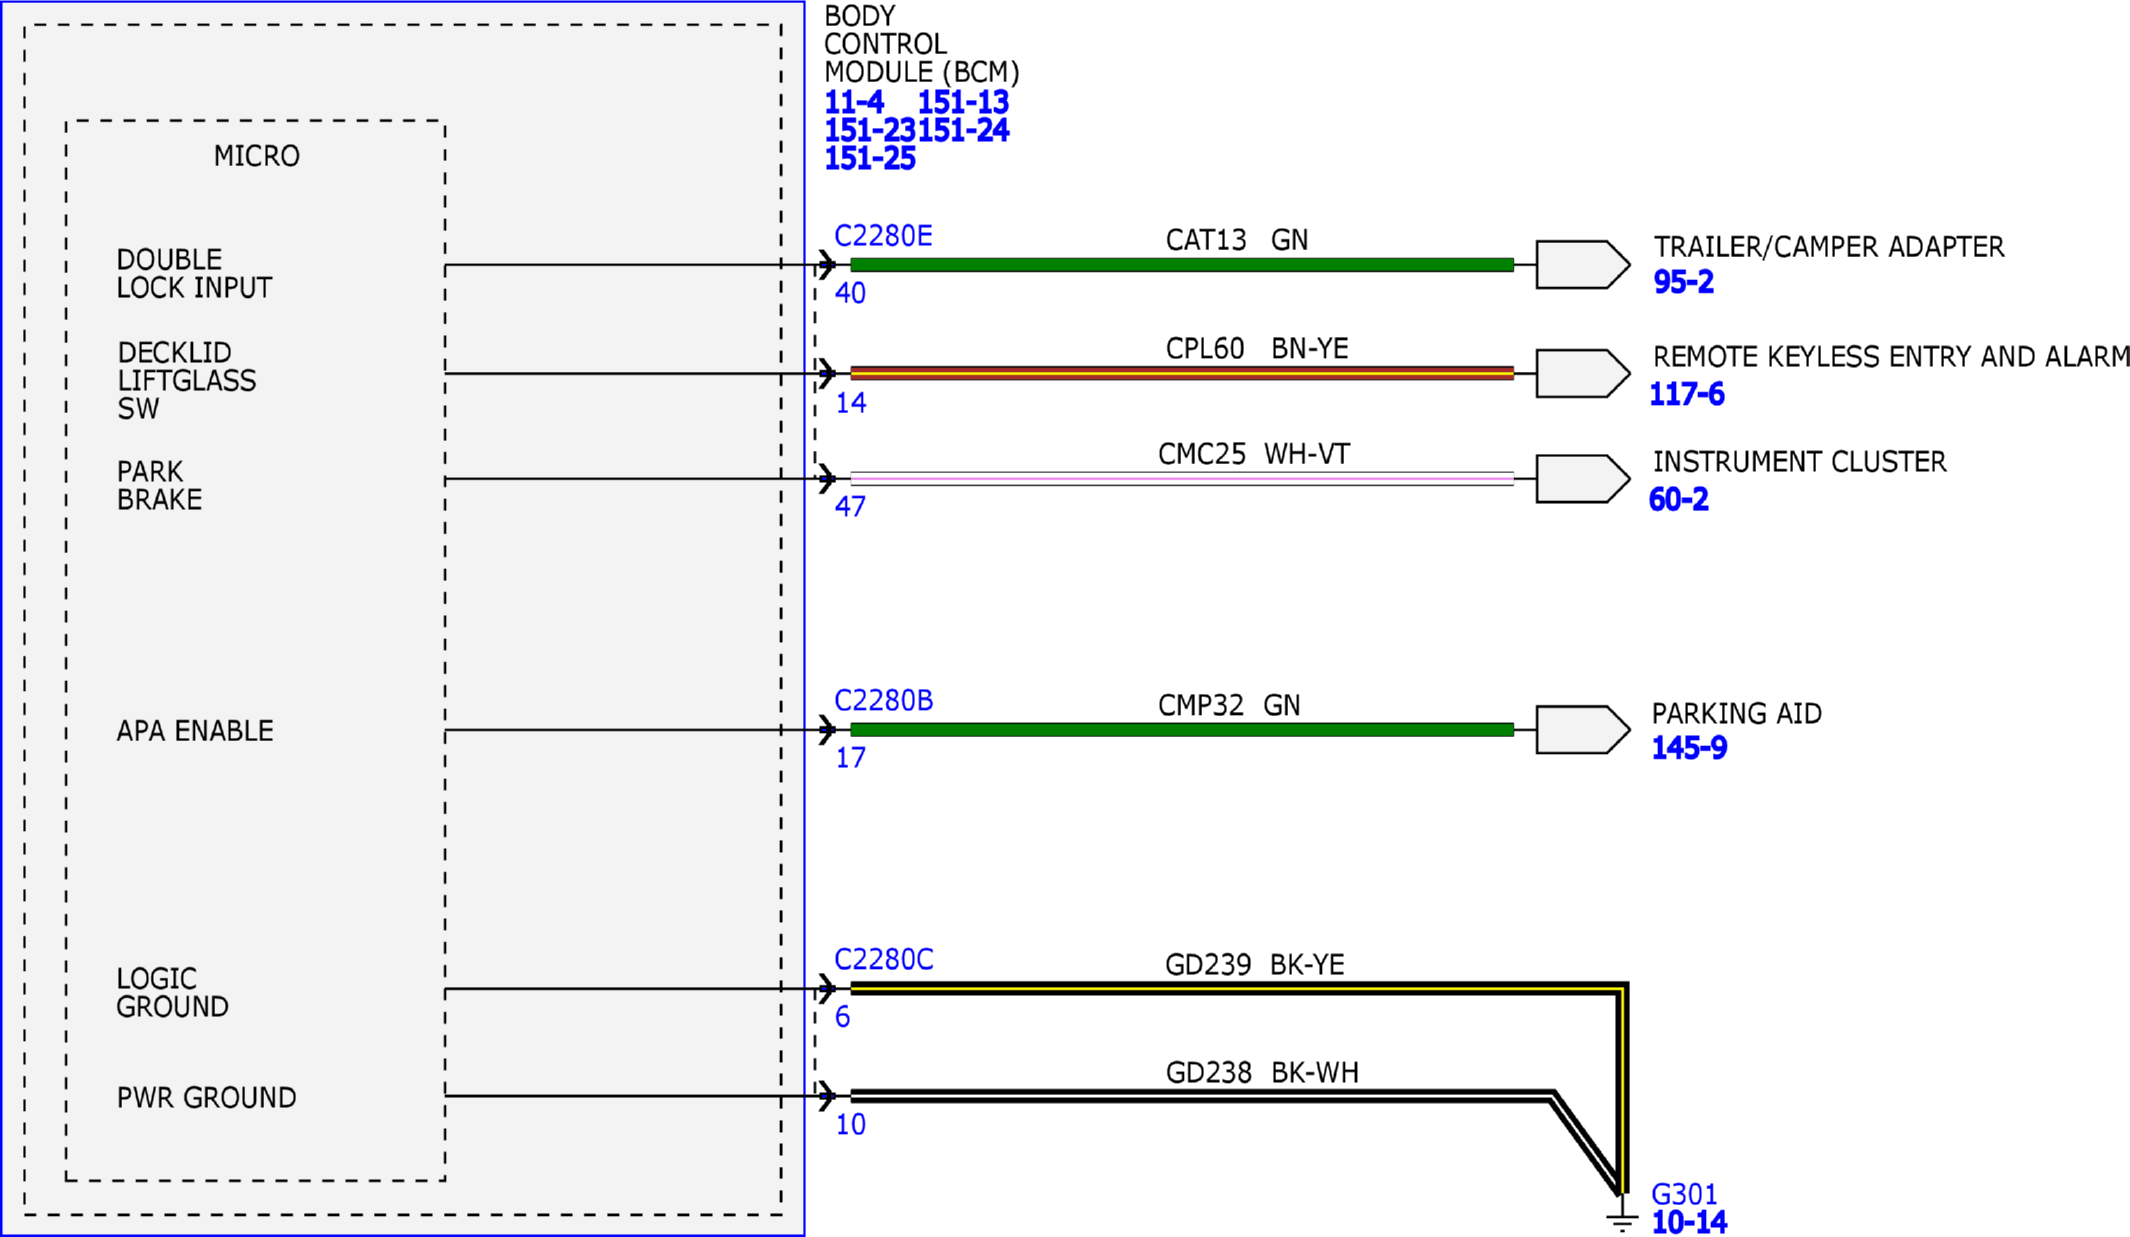Screen dimensions: 2130x1237
Task: Click the DOUBLE LOCK INPUT label
Action: [194, 273]
